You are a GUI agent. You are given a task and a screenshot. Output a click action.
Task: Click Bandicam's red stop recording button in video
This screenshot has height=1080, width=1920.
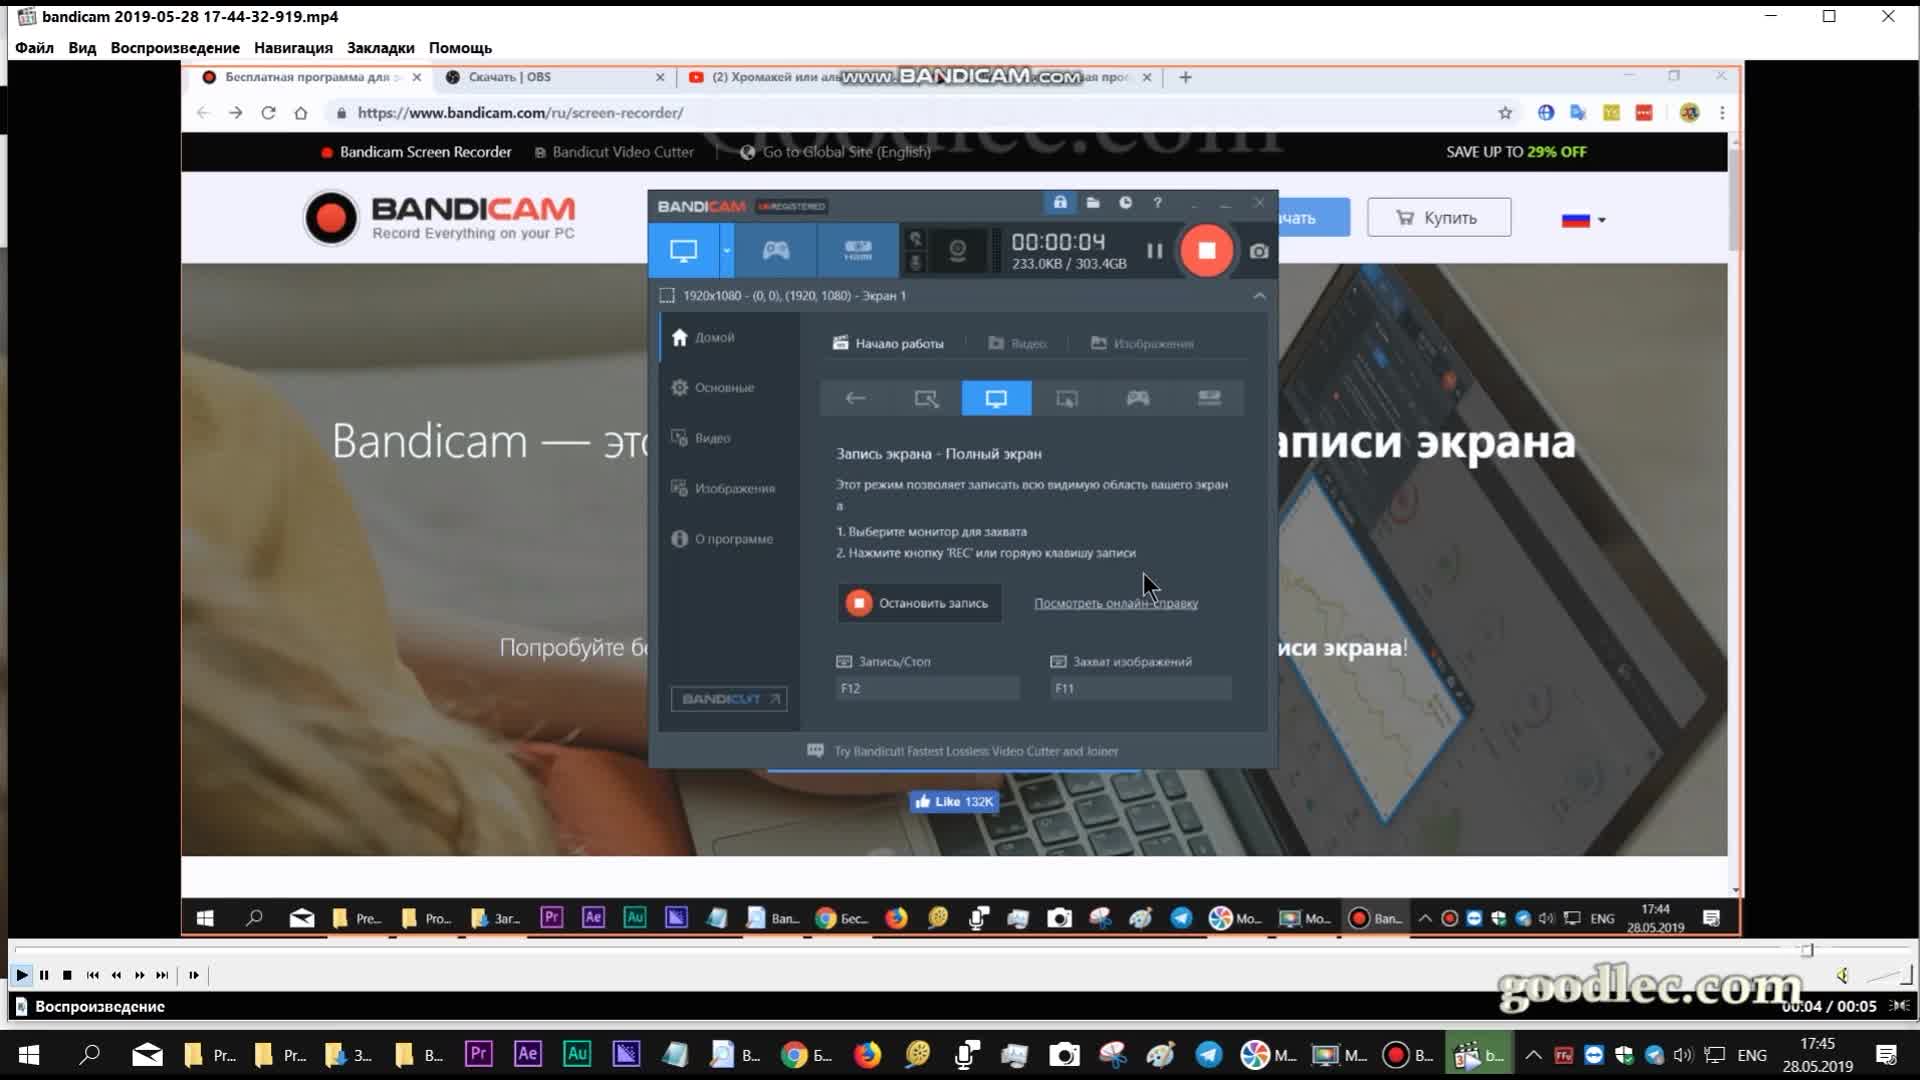[x=1207, y=250]
